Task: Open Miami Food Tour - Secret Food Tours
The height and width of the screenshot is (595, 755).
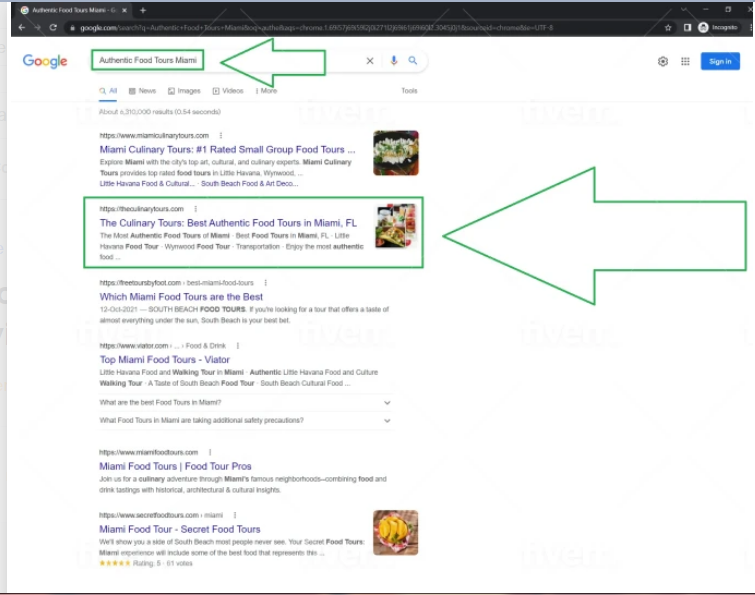Action: (x=180, y=530)
